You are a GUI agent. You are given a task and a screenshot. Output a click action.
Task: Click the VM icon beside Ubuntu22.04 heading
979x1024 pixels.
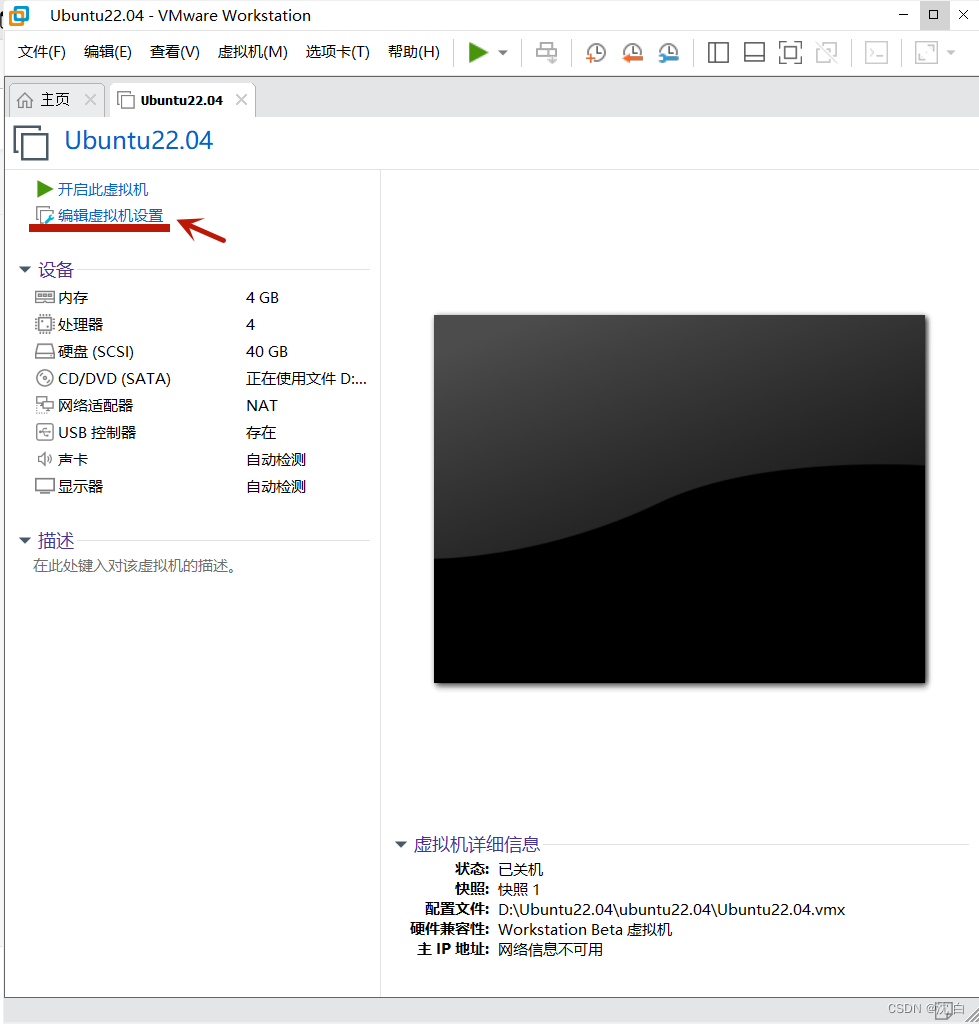31,142
